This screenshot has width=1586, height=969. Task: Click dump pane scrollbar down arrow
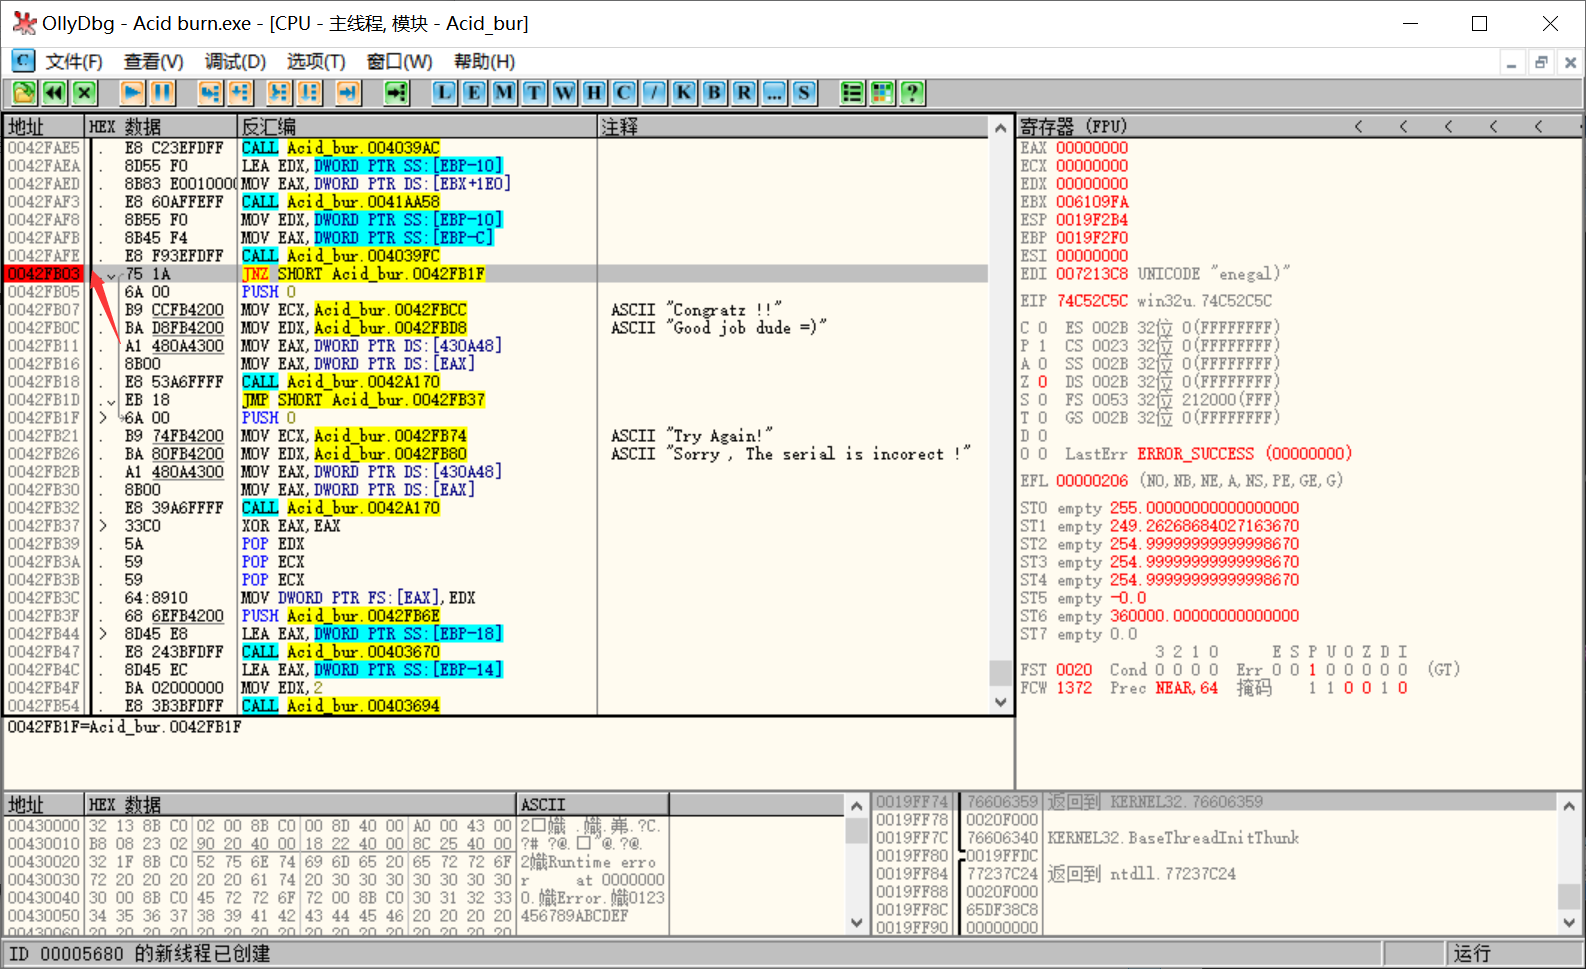tap(857, 922)
